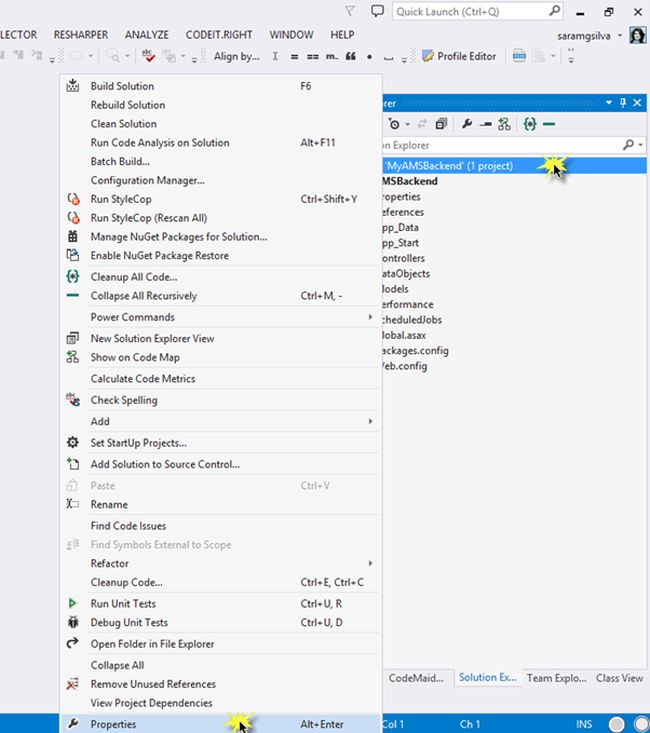Choose Calculate Code Metrics
The width and height of the screenshot is (650, 733).
[x=221, y=379]
